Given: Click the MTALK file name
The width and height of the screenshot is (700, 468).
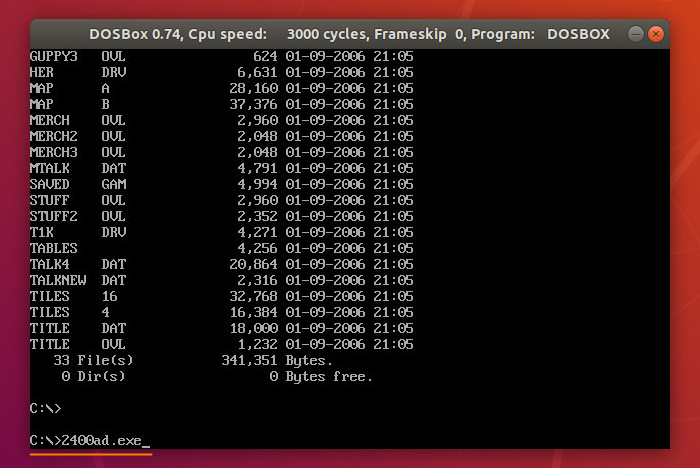Looking at the screenshot, I should pos(50,168).
